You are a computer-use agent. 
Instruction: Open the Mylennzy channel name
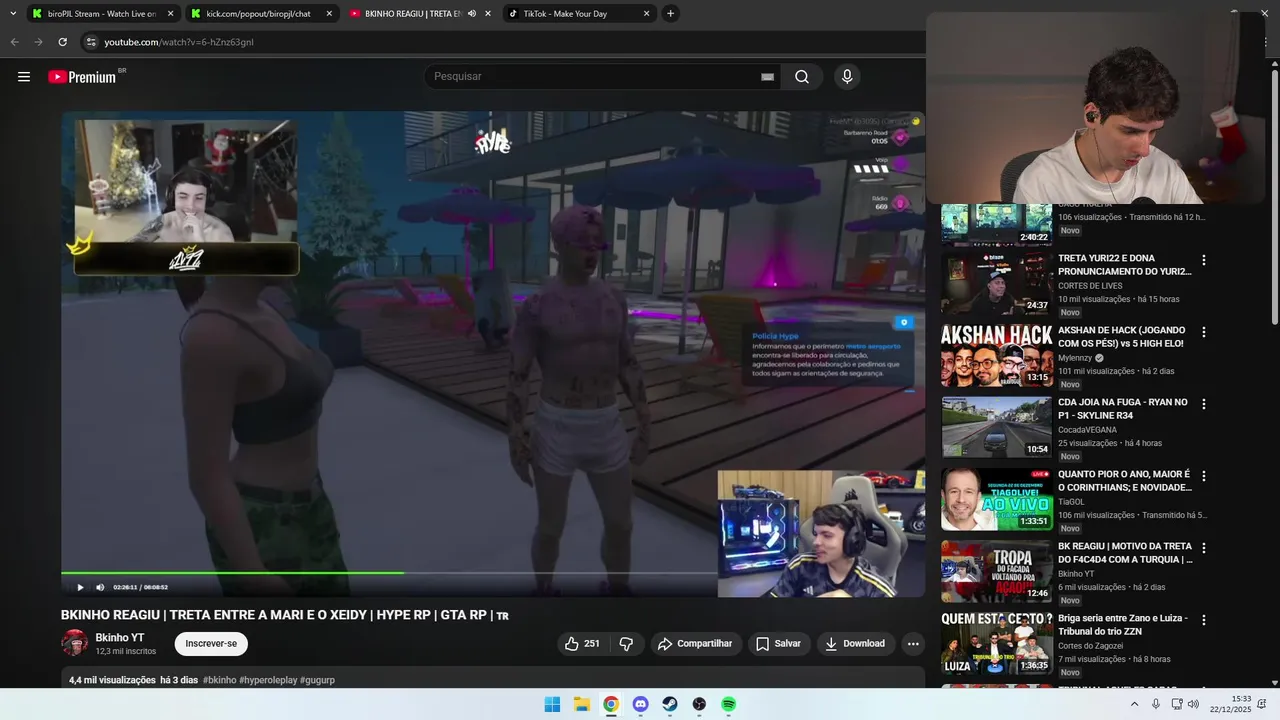(1075, 358)
